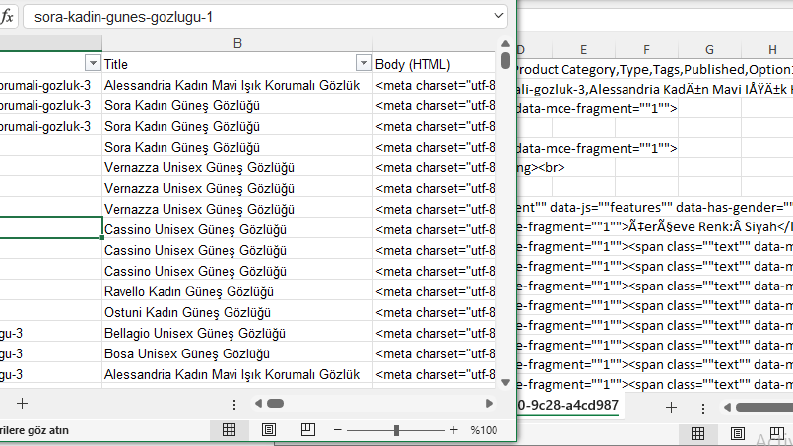793x446 pixels.
Task: Click the Body (HTML) header cell
Action: click(435, 64)
